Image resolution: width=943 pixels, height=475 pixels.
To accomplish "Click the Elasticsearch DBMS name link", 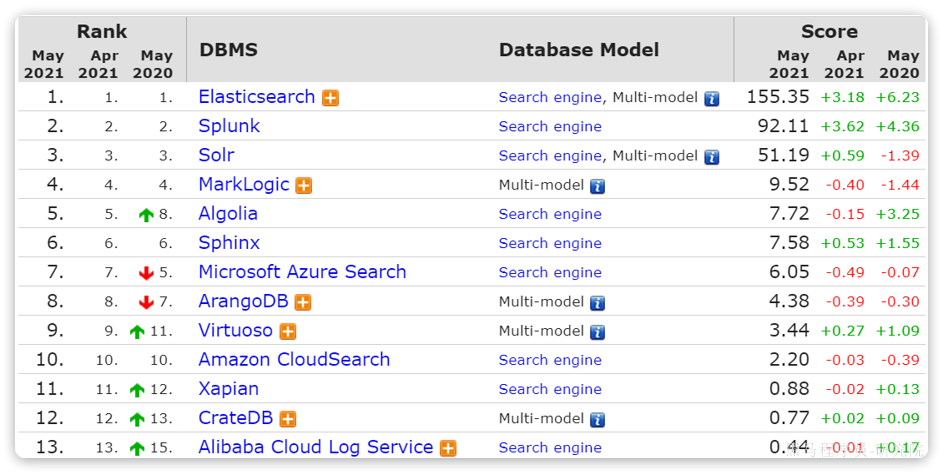I will (256, 97).
